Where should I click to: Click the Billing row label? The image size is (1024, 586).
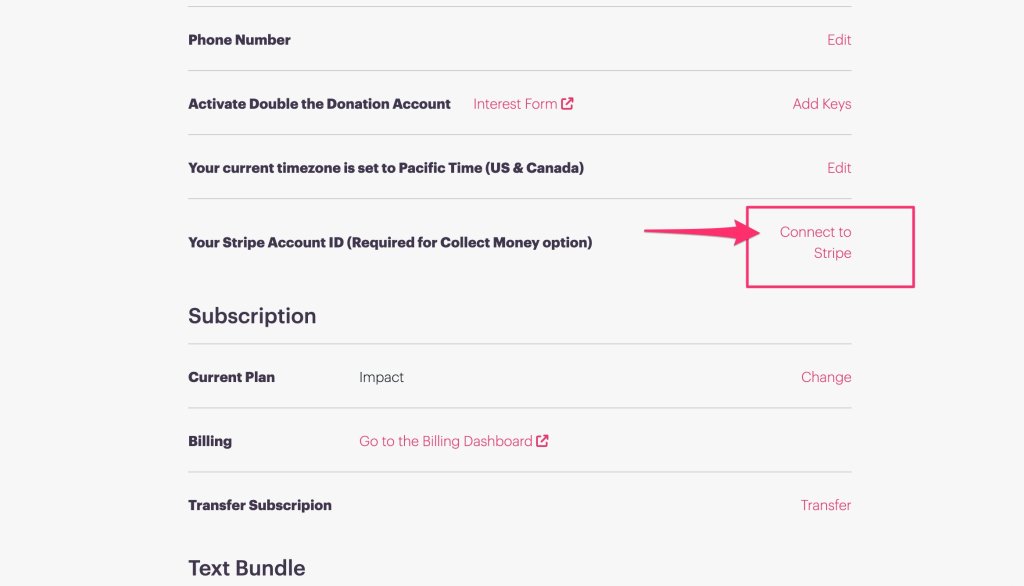(x=210, y=441)
